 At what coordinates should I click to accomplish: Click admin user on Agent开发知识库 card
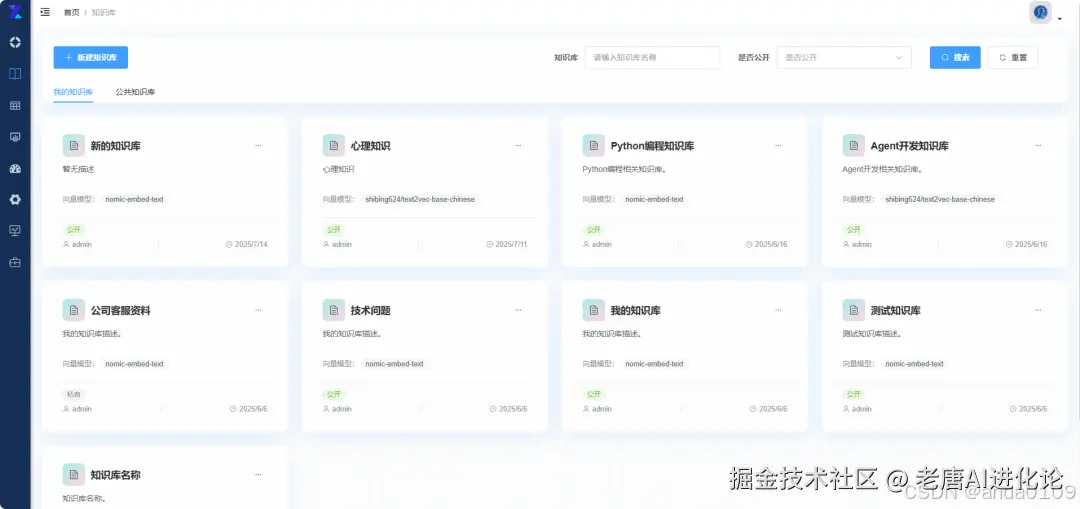857,245
